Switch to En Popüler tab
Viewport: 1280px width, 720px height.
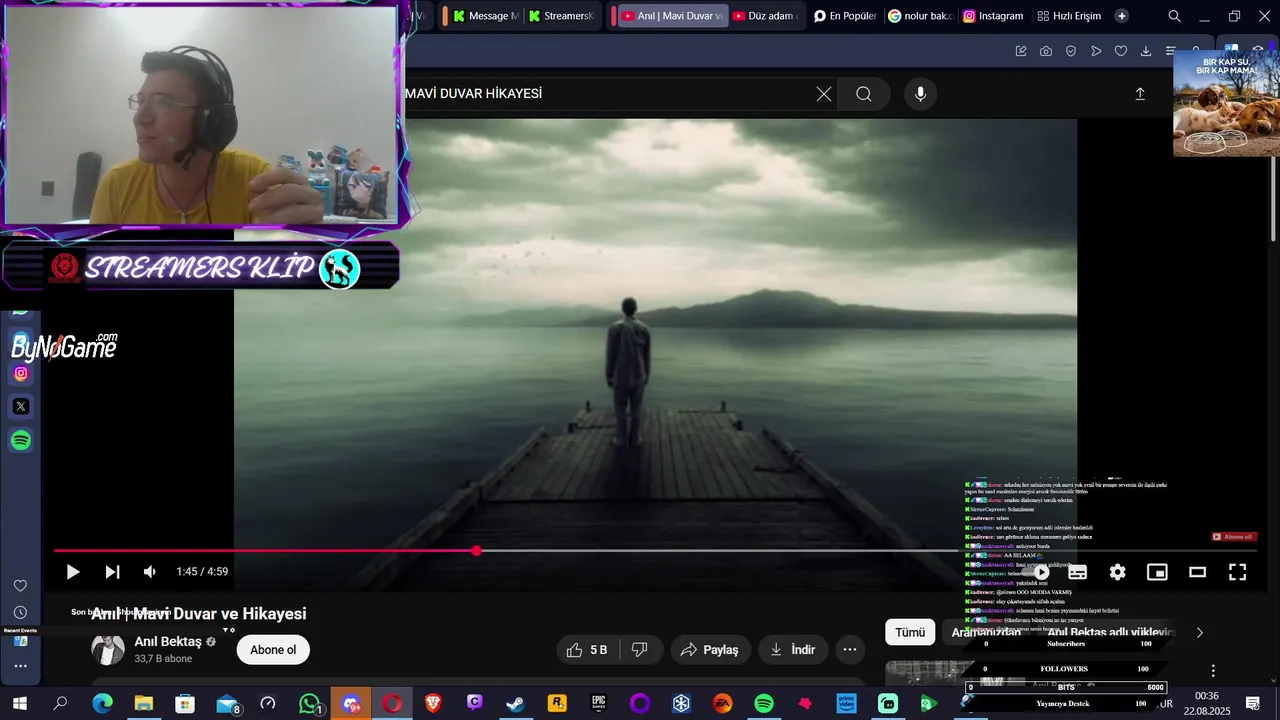point(845,16)
